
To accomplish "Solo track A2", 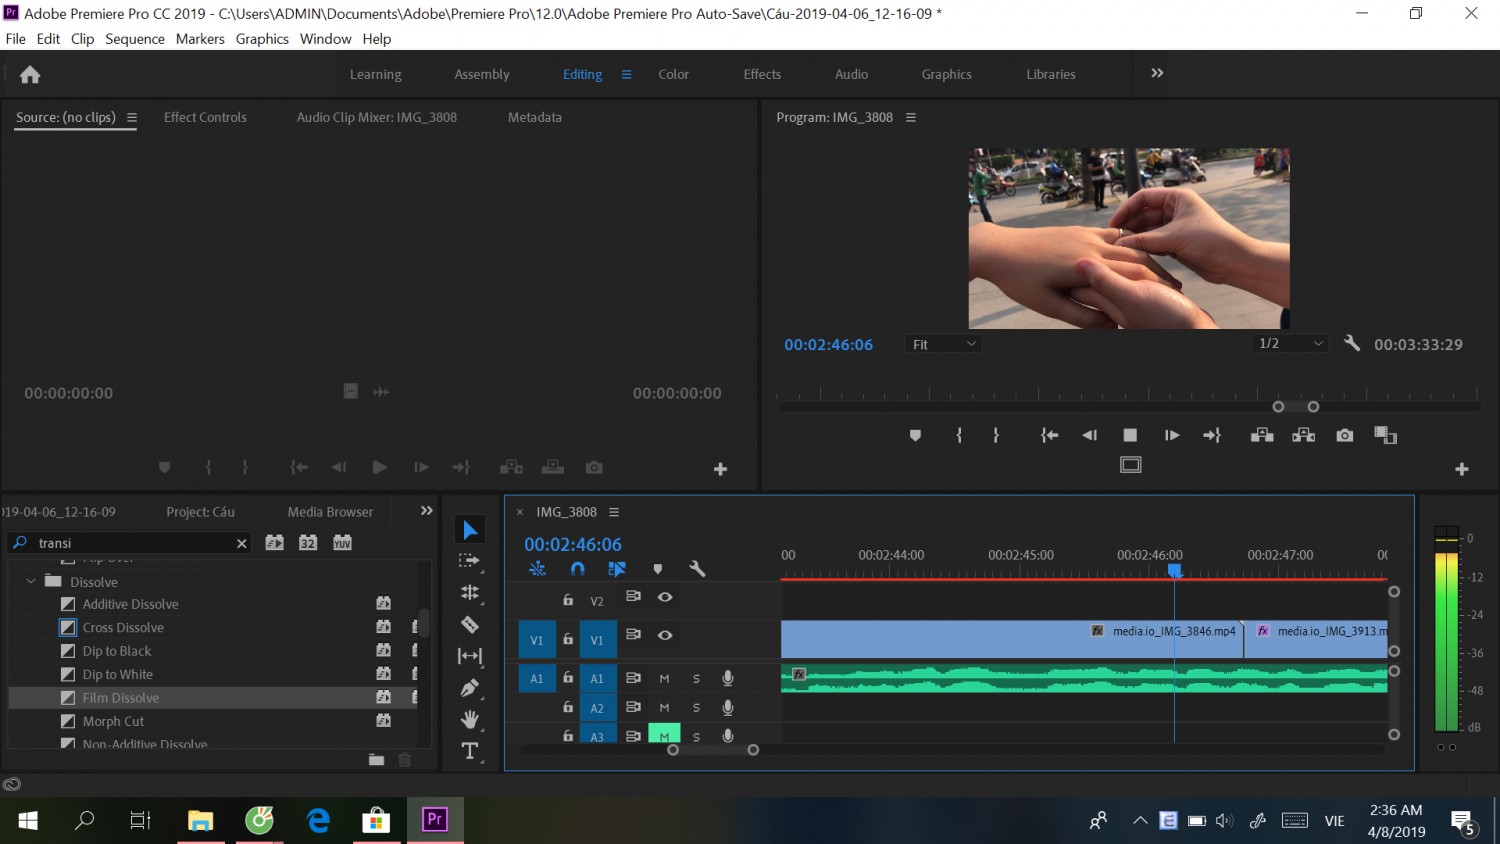I will point(696,708).
